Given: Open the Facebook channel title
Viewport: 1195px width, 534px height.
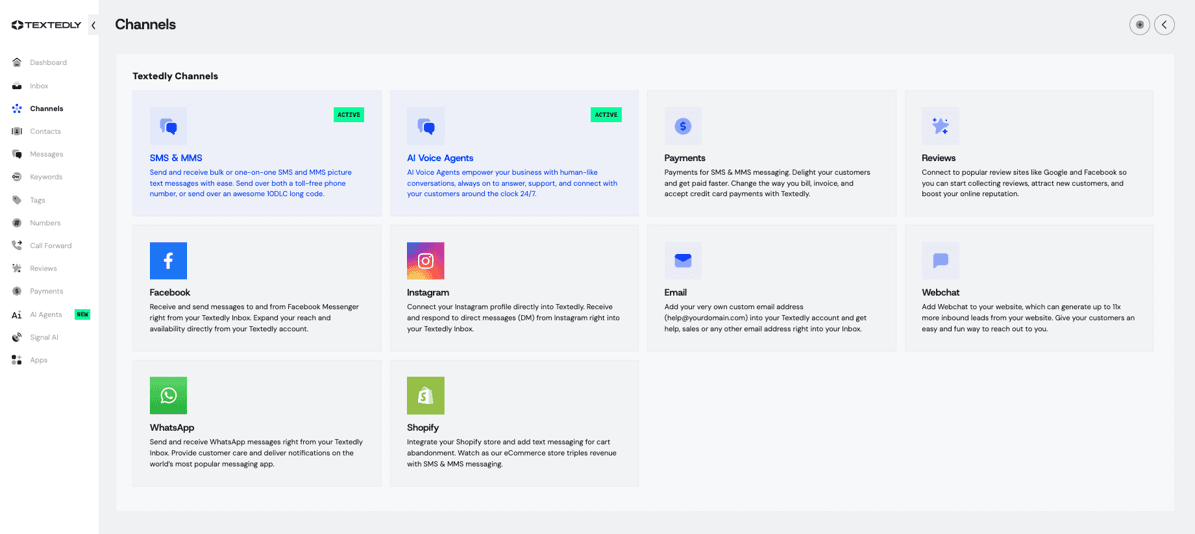Looking at the screenshot, I should click(x=170, y=293).
